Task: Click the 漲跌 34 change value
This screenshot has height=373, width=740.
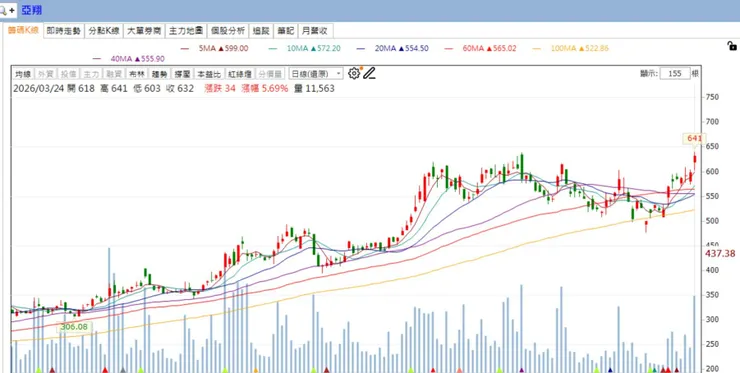Action: click(x=219, y=88)
